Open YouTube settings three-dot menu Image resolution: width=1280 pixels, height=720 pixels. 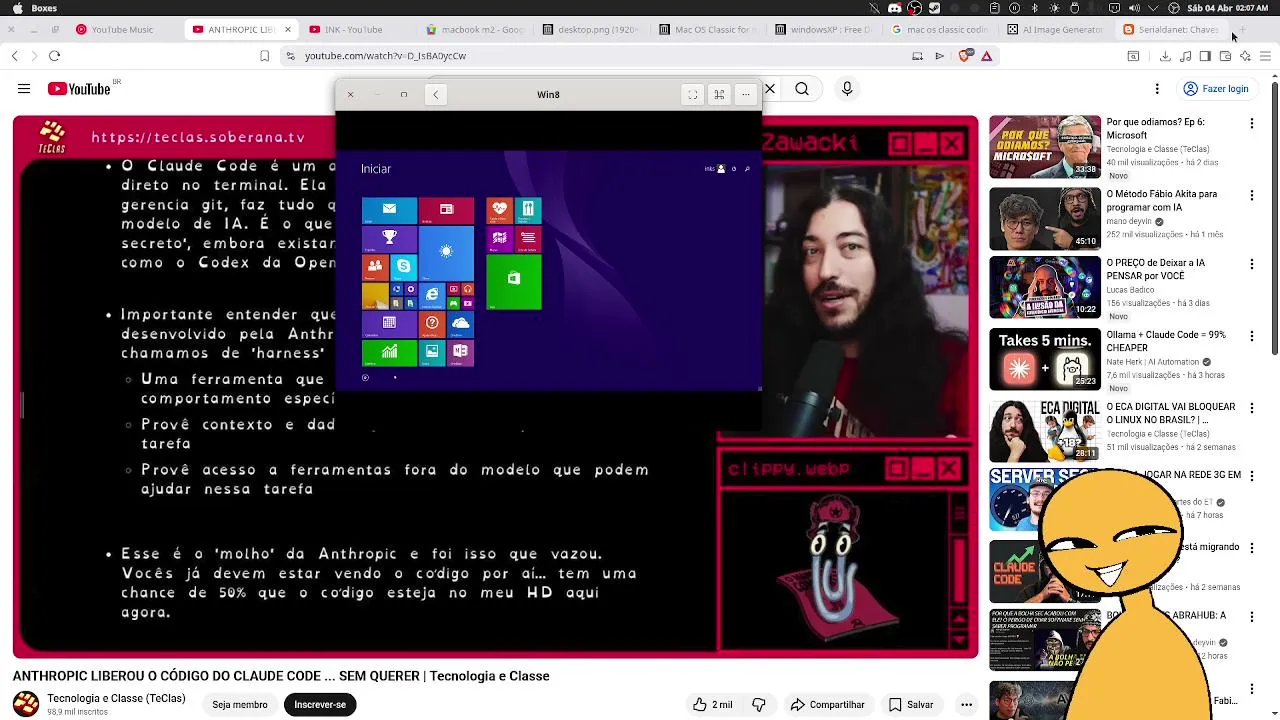pos(1157,89)
